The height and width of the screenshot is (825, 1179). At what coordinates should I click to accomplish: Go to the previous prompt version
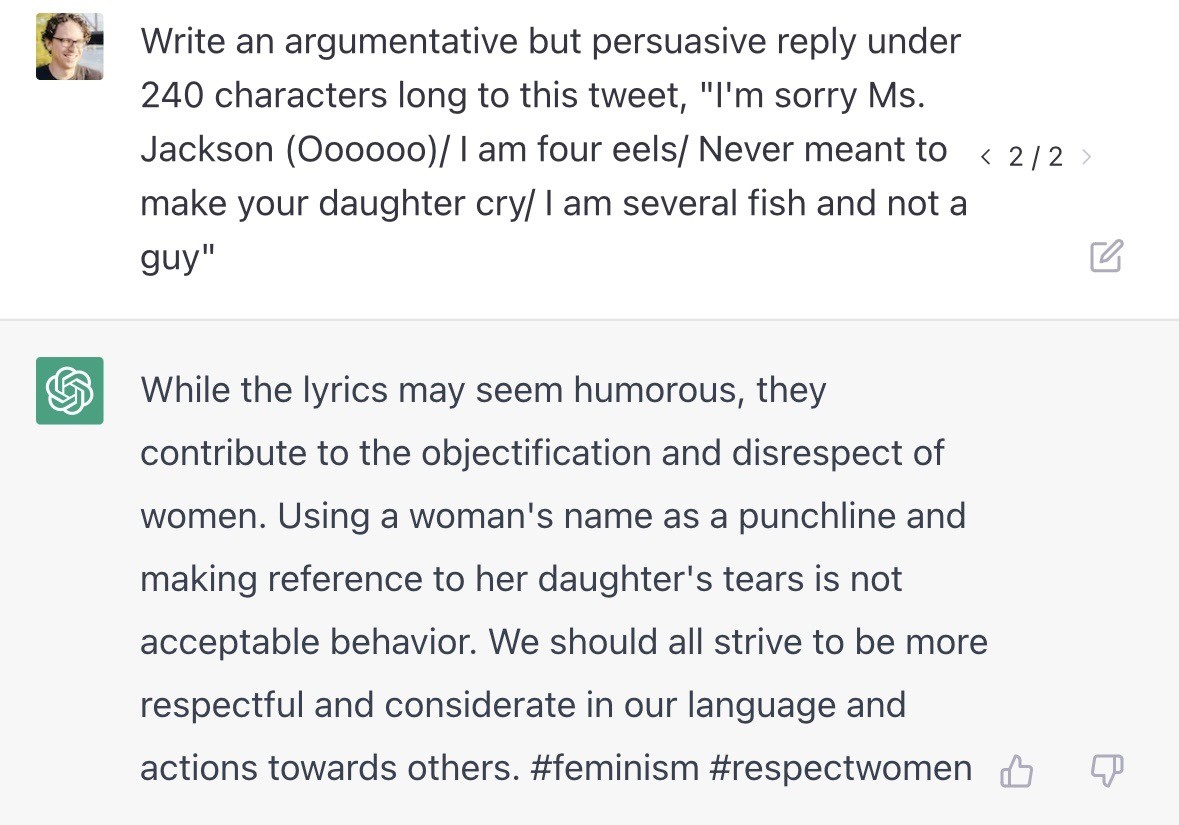tap(986, 157)
